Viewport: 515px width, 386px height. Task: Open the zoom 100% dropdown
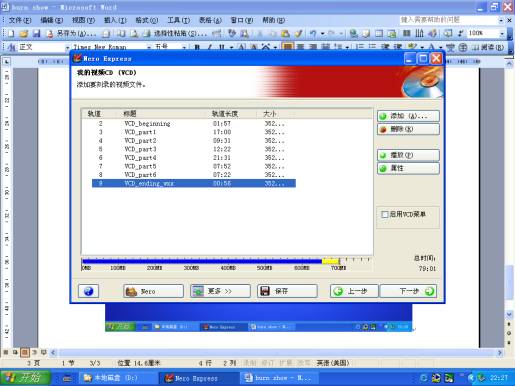pos(502,33)
